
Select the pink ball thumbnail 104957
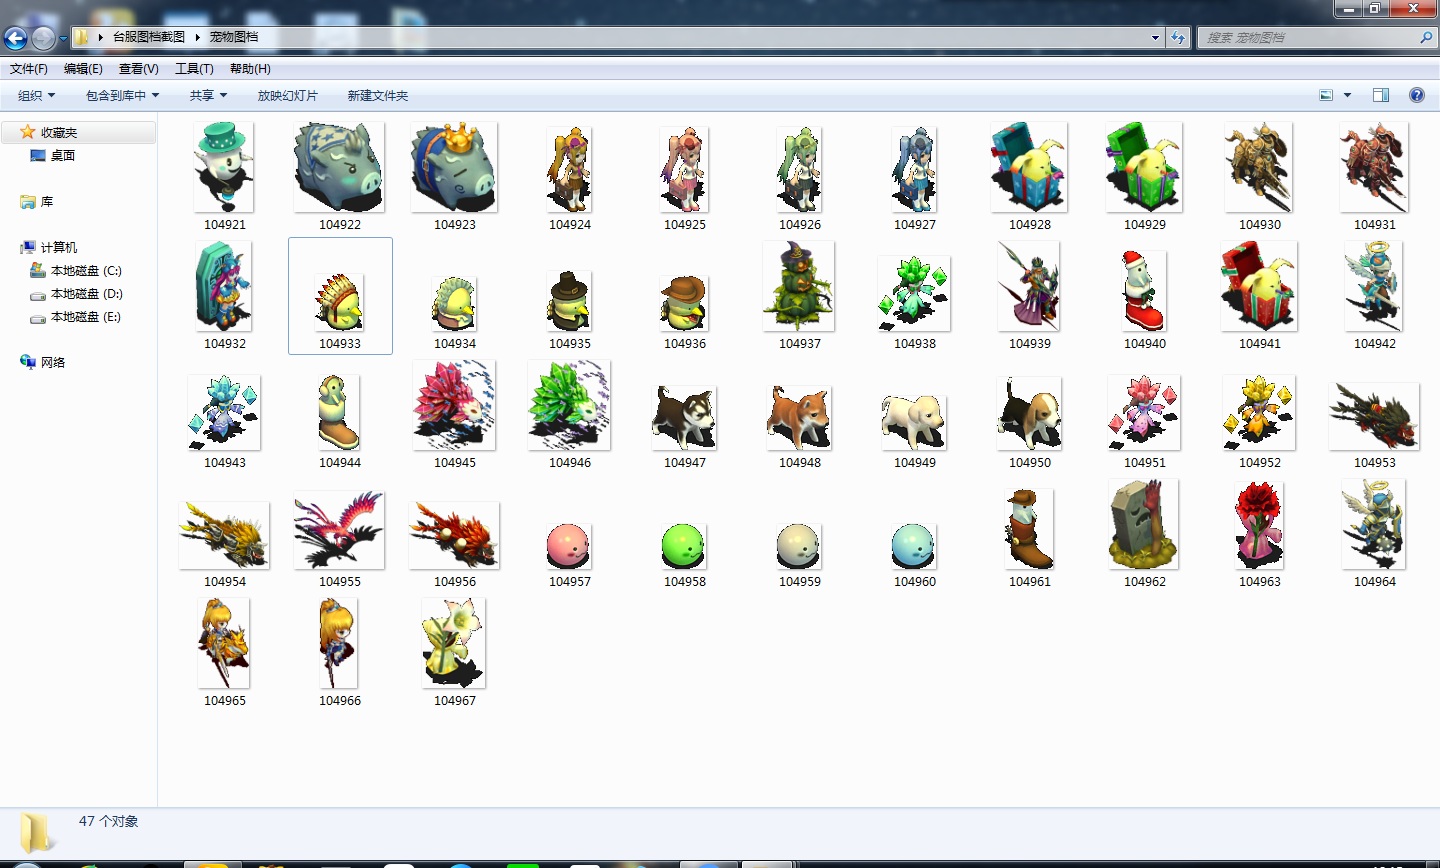coord(569,546)
